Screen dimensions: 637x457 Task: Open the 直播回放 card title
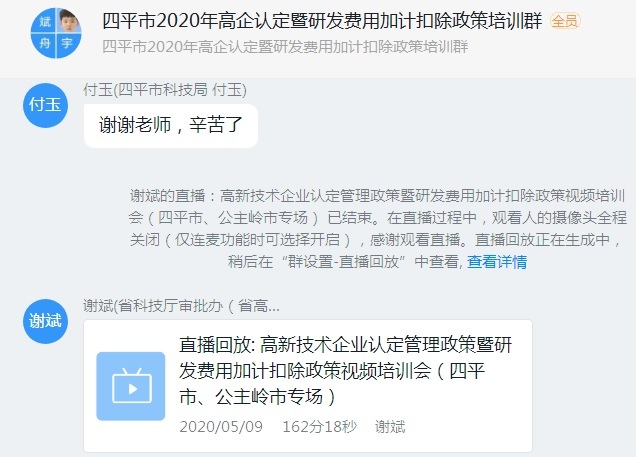pyautogui.click(x=345, y=370)
